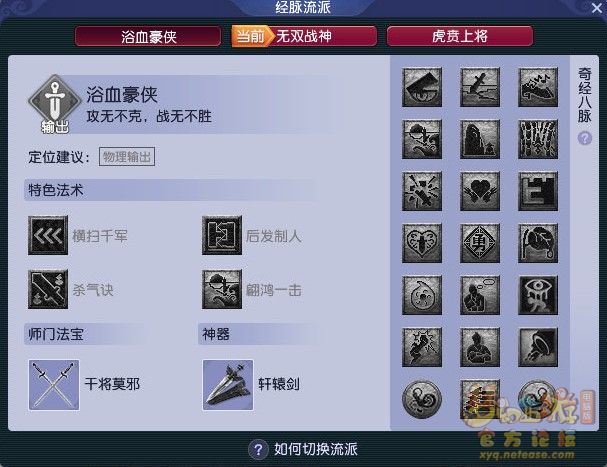Open the 干将莫邪 crossed swords item
Image resolution: width=607 pixels, height=467 pixels.
(54, 385)
